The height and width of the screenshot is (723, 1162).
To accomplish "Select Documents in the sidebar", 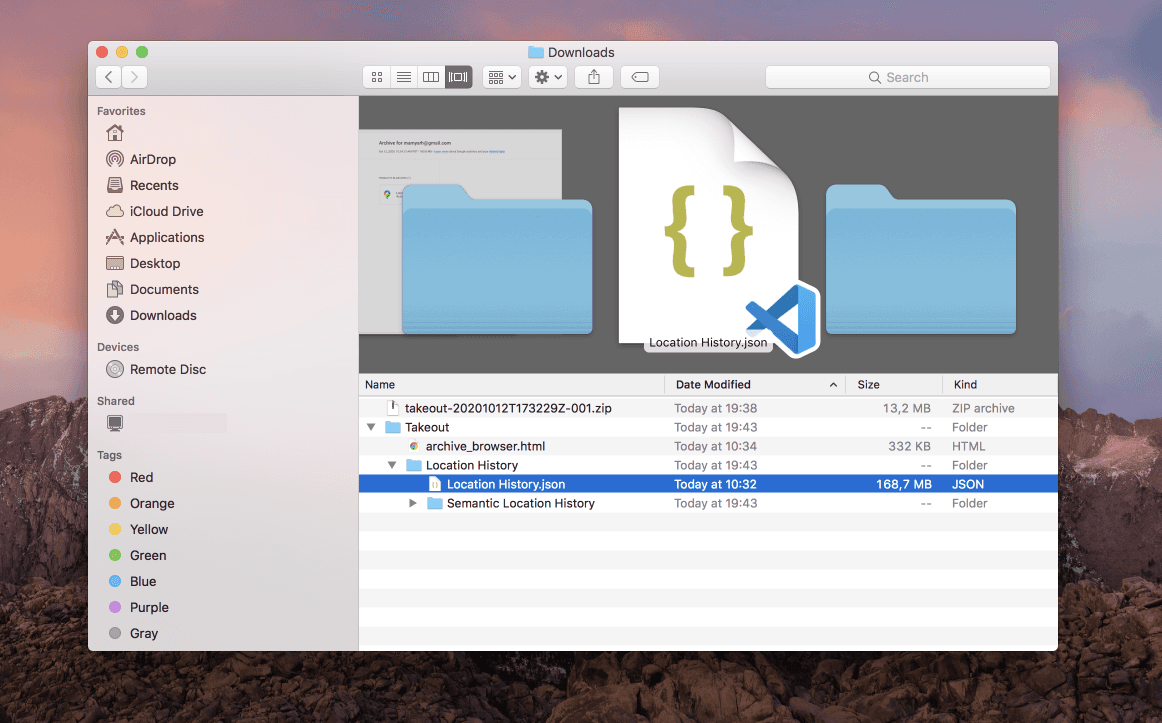I will coord(164,289).
